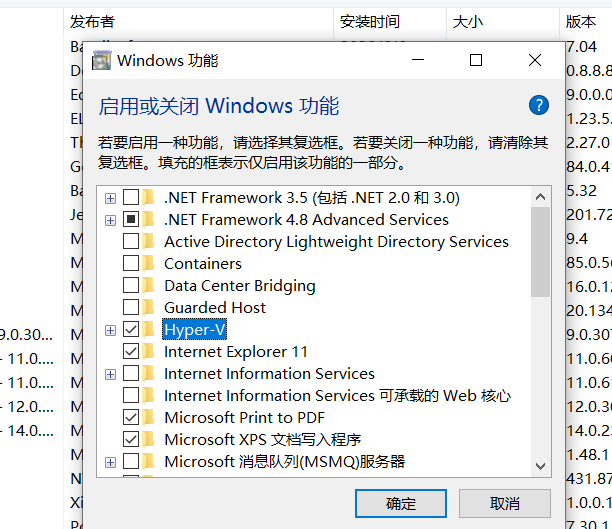Minimize the Windows 功能 dialog

pyautogui.click(x=418, y=60)
